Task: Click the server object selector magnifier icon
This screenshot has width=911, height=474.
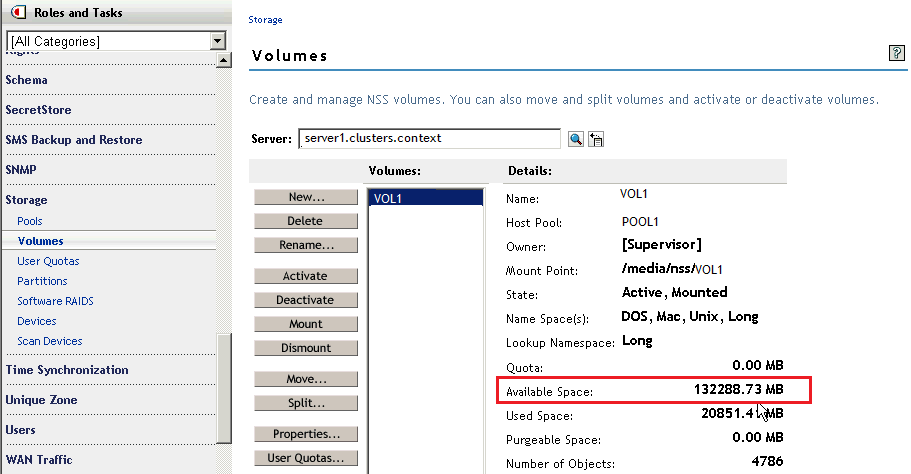Action: (x=576, y=139)
